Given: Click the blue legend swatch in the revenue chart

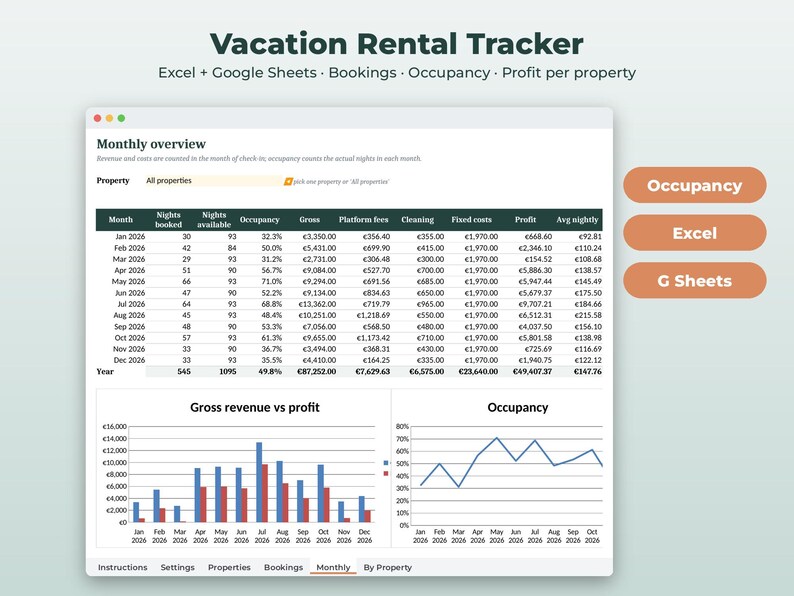Looking at the screenshot, I should point(386,463).
